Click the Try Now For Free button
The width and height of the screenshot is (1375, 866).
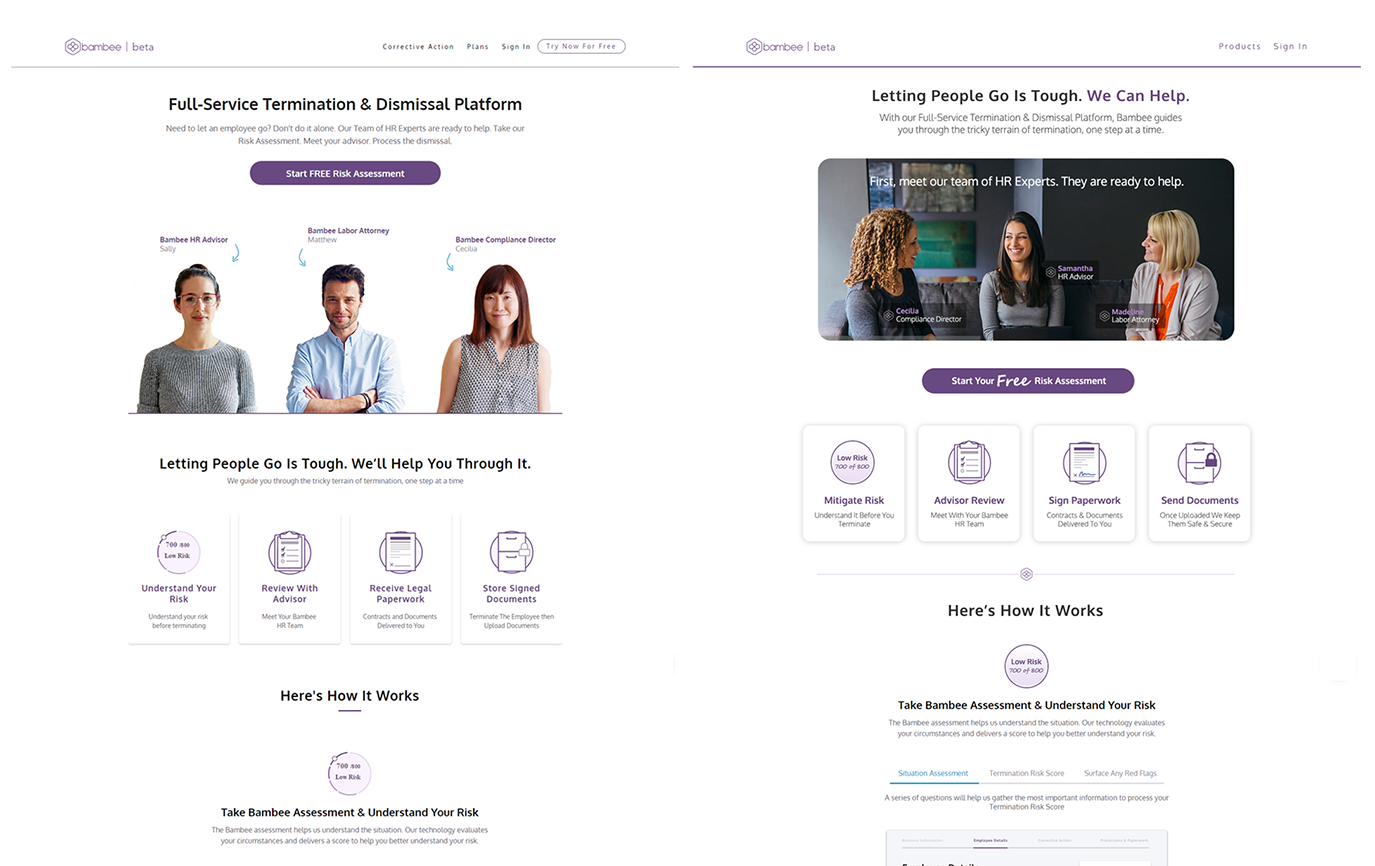(x=581, y=46)
